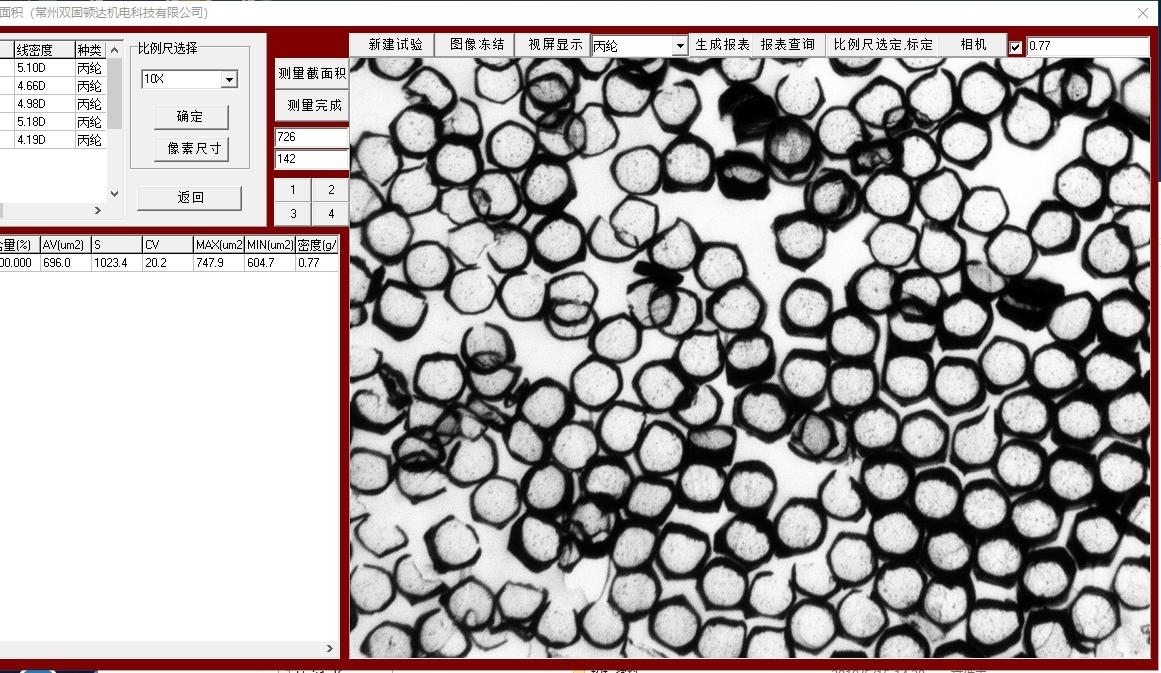Image resolution: width=1161 pixels, height=673 pixels.
Task: Click the 0.77 density input field
Action: pos(1087,46)
